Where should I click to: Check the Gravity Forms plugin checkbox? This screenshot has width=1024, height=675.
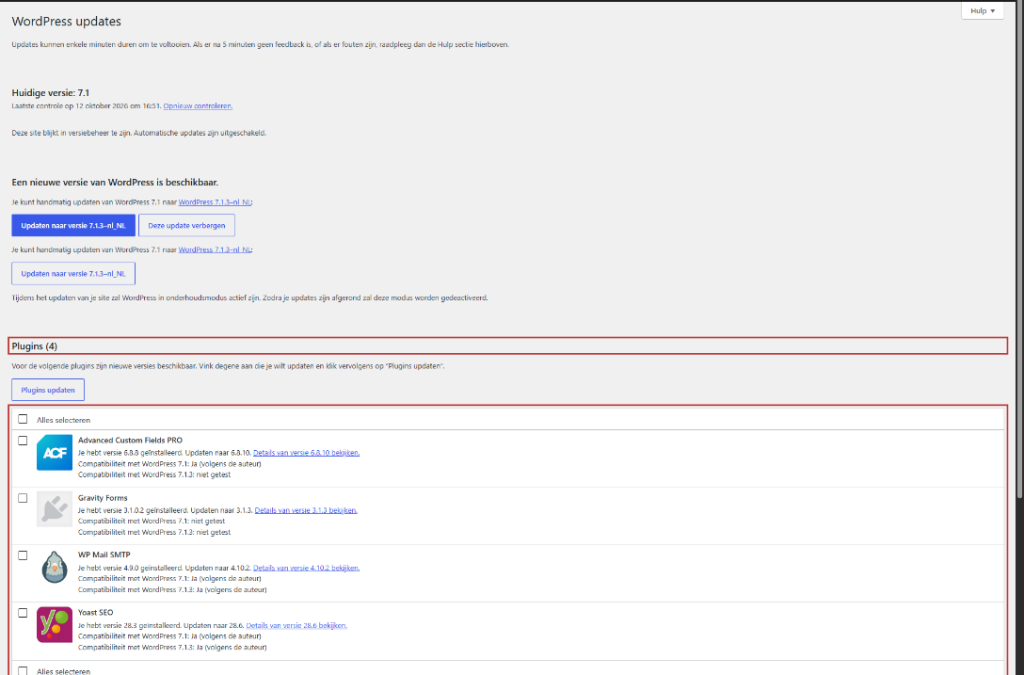point(23,498)
